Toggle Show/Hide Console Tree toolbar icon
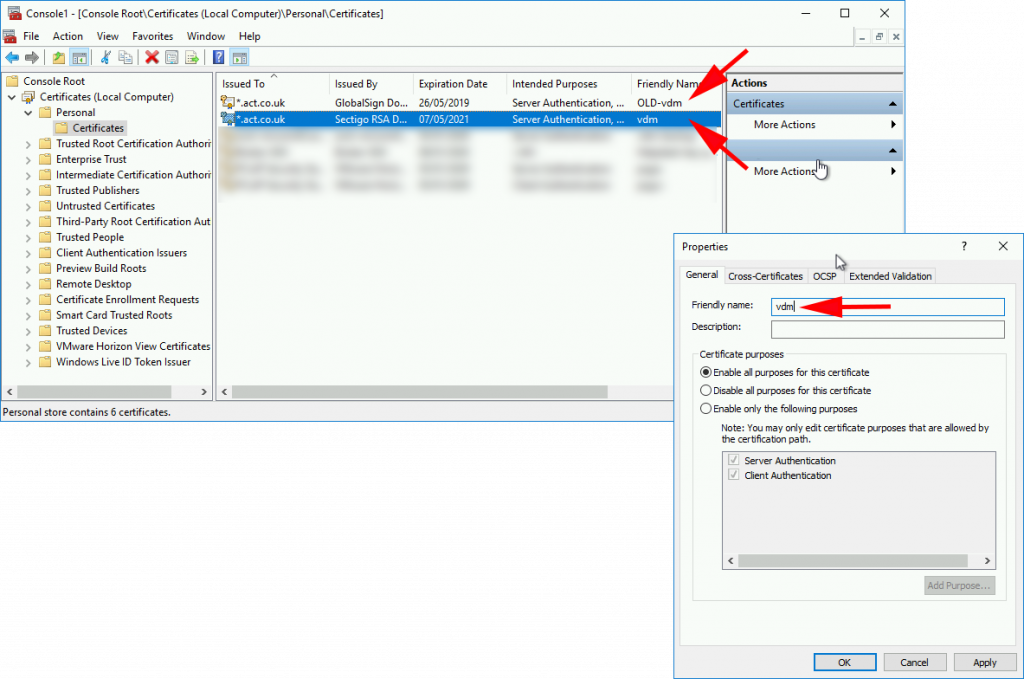Image resolution: width=1024 pixels, height=679 pixels. tap(79, 57)
